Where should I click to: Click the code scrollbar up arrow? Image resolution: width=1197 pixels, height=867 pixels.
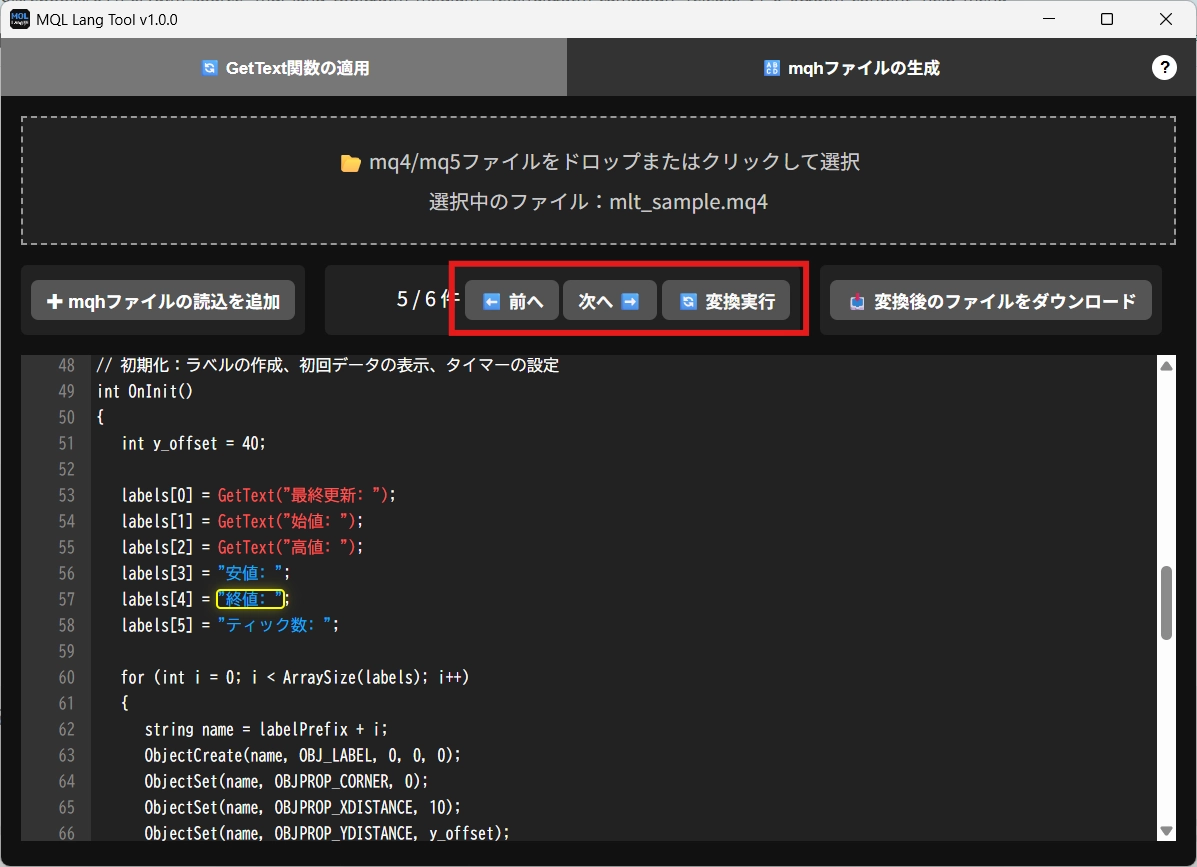point(1166,367)
